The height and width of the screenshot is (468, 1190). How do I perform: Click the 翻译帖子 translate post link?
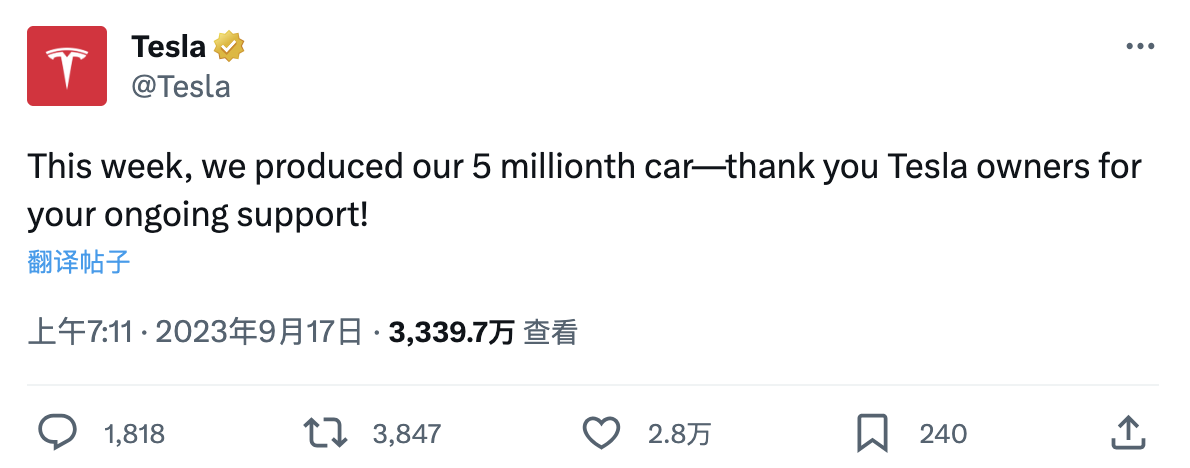[x=79, y=262]
